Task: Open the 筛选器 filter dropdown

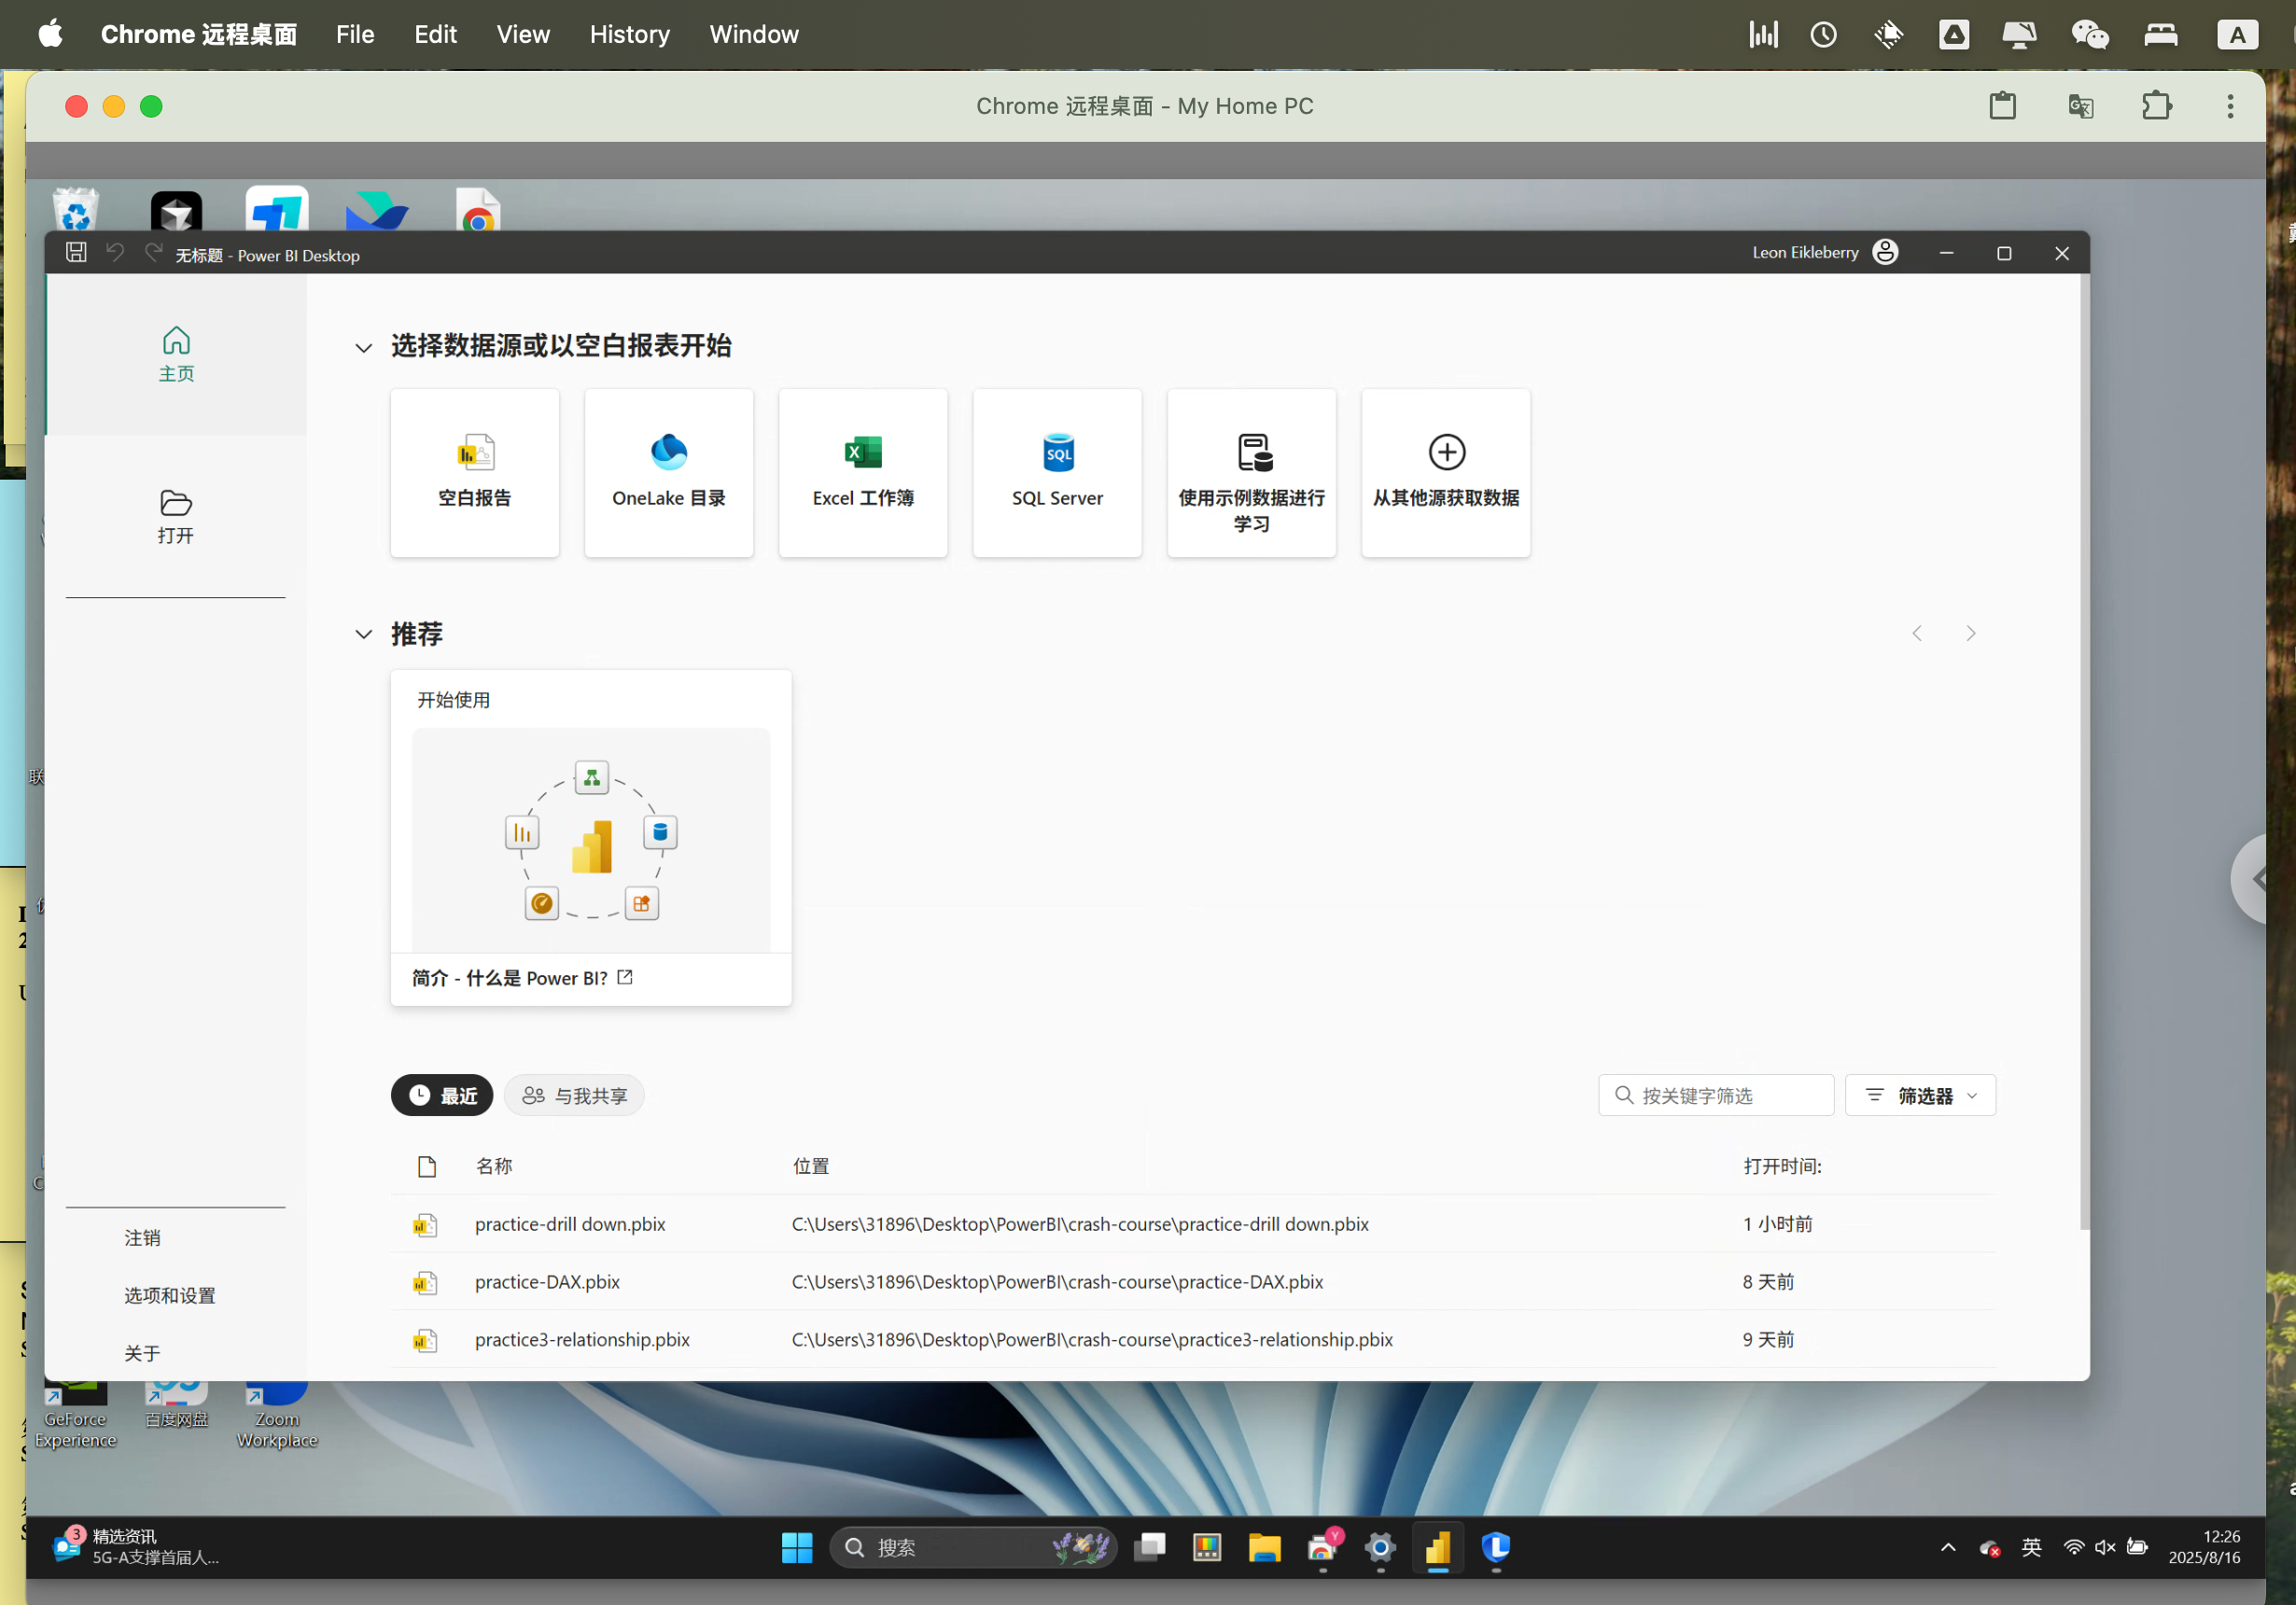Action: (x=1920, y=1096)
